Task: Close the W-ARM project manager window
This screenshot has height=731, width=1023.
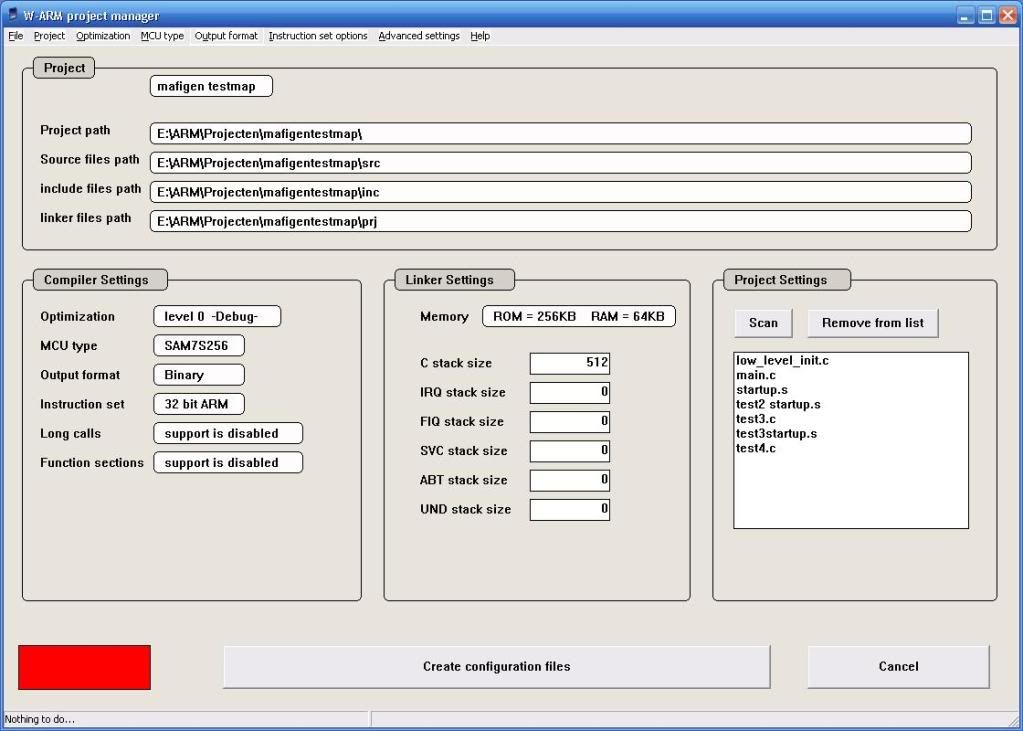Action: [1006, 15]
